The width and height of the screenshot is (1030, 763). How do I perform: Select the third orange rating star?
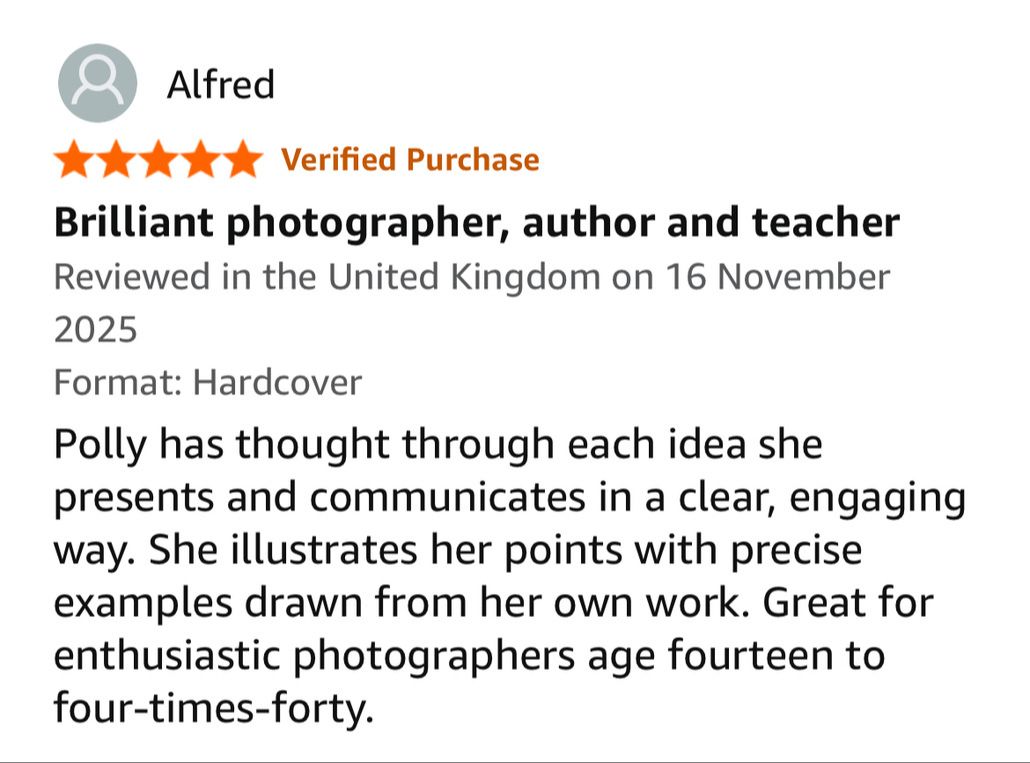[159, 159]
